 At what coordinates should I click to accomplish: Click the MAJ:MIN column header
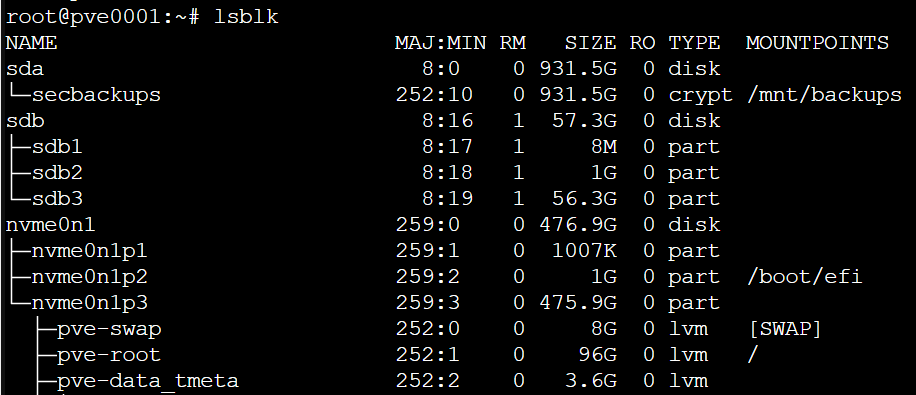(440, 43)
